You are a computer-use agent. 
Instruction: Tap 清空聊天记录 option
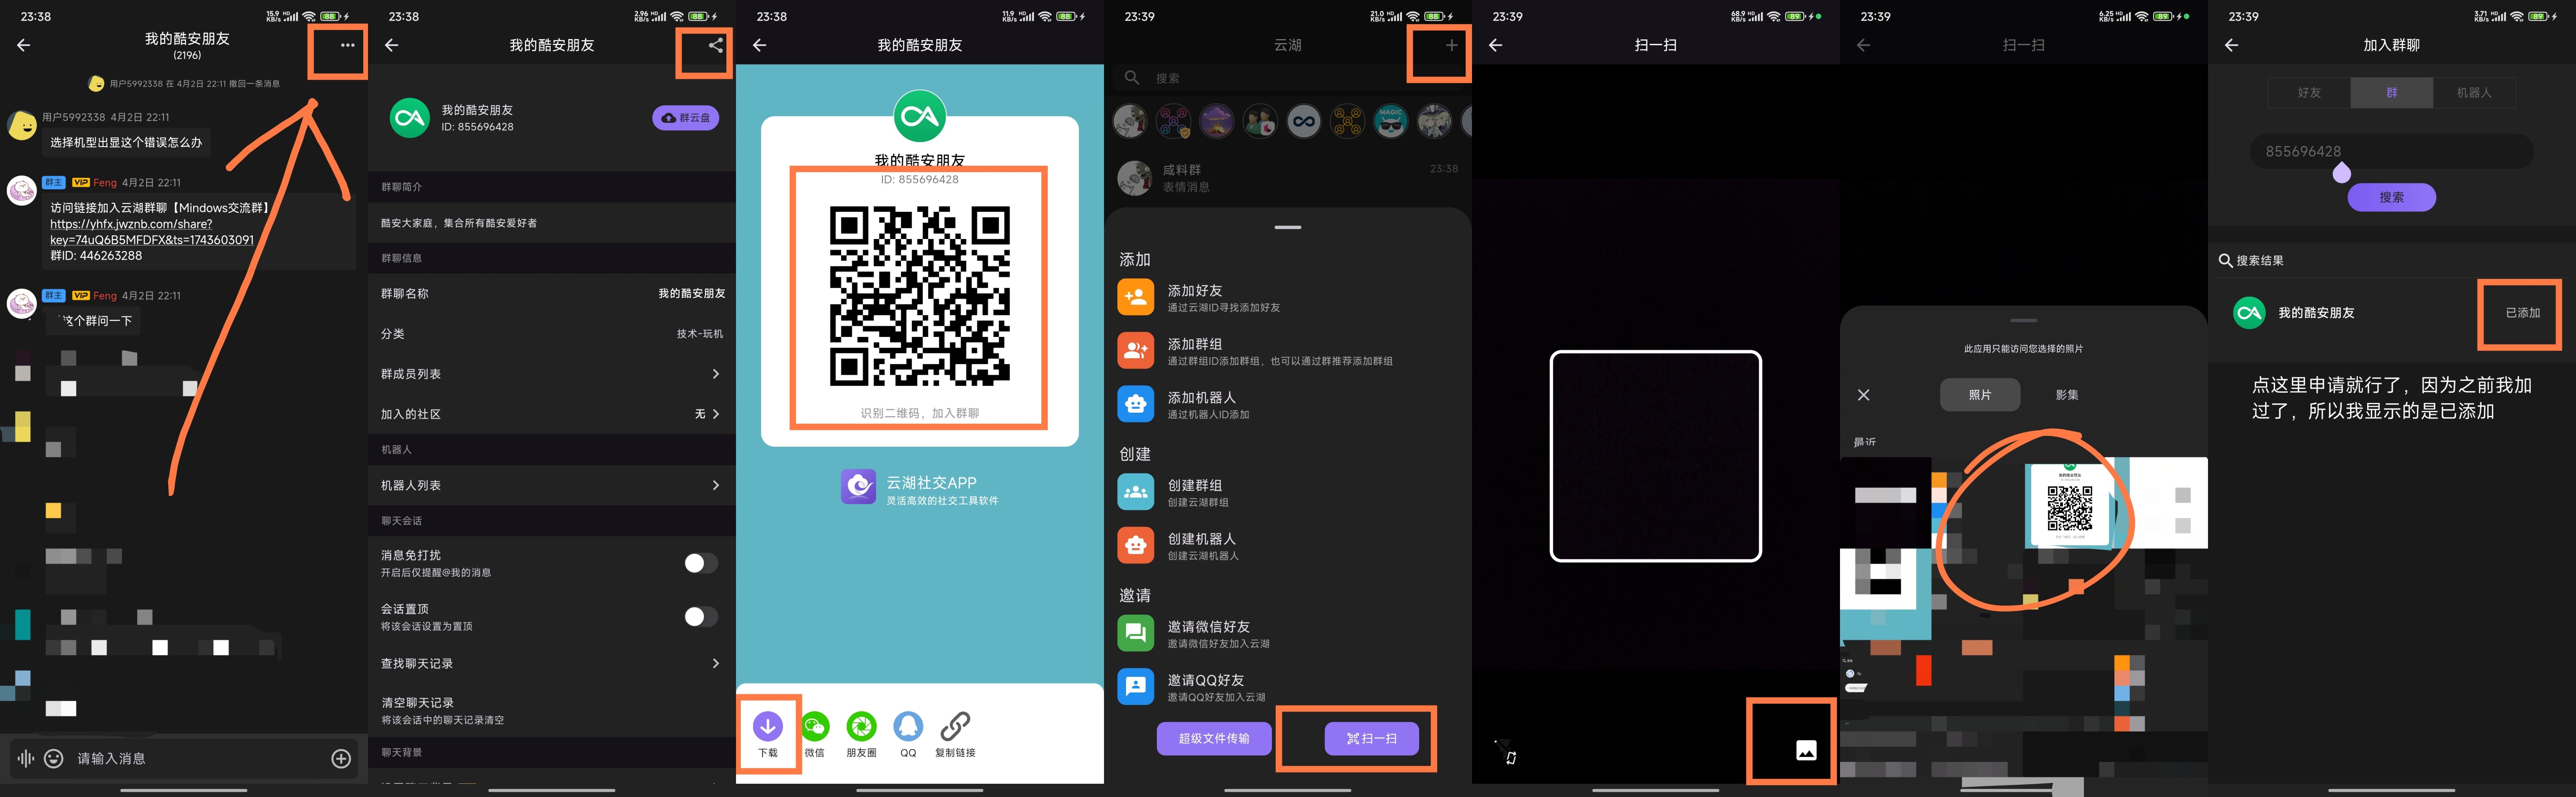click(552, 711)
